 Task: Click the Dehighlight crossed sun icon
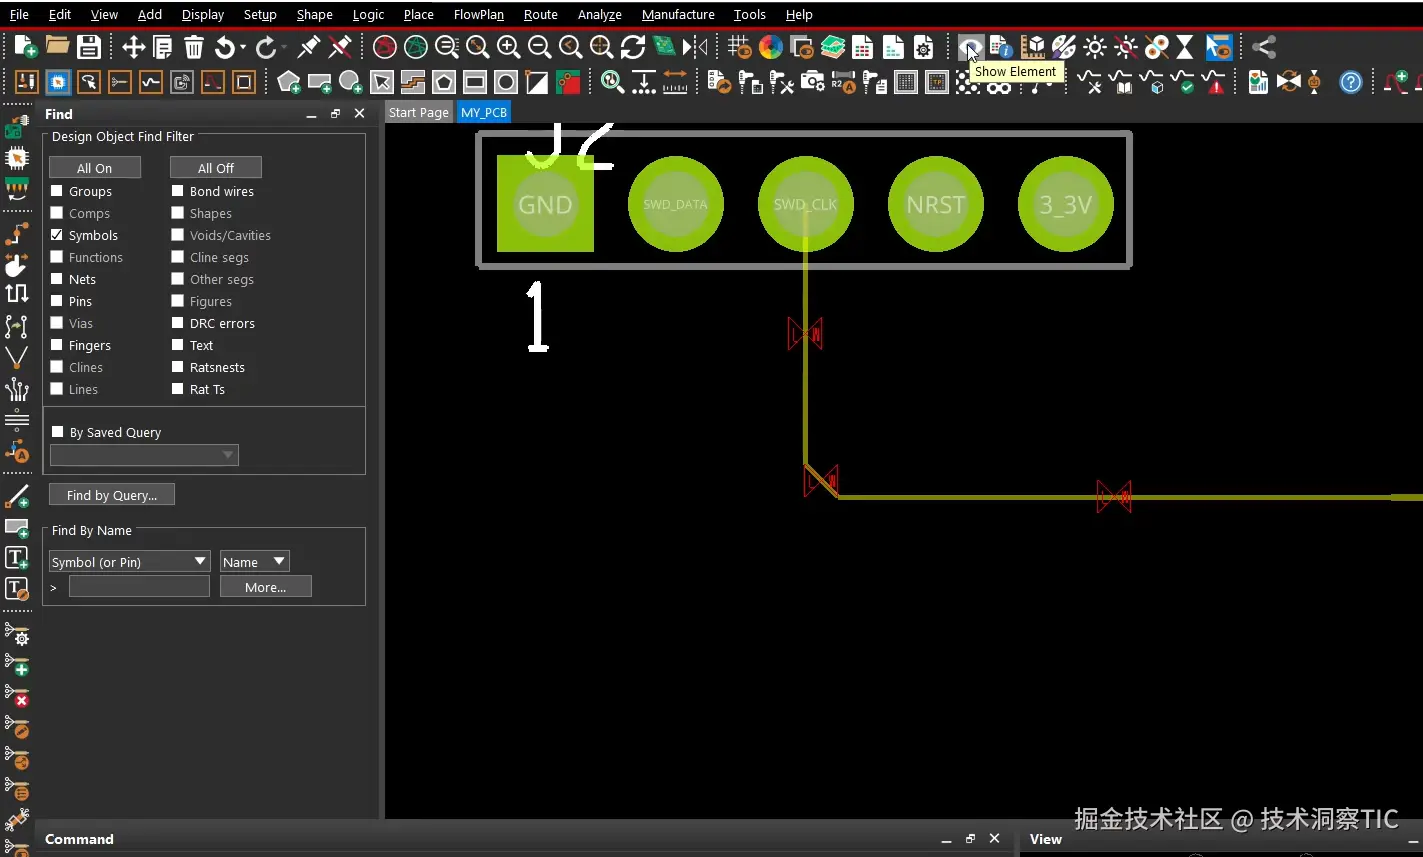click(1126, 47)
